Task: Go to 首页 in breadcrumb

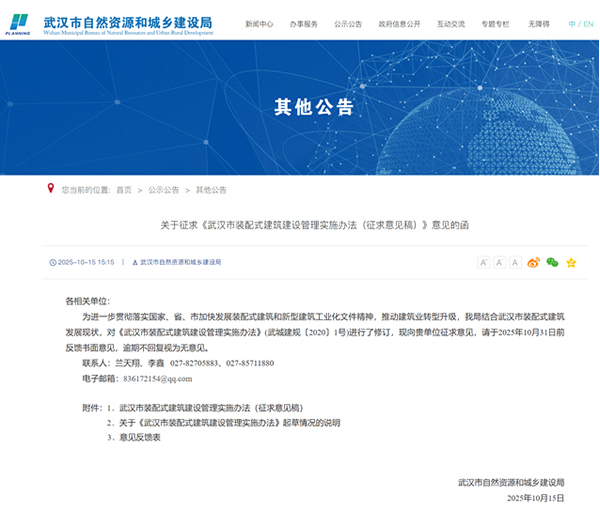Action: (123, 189)
